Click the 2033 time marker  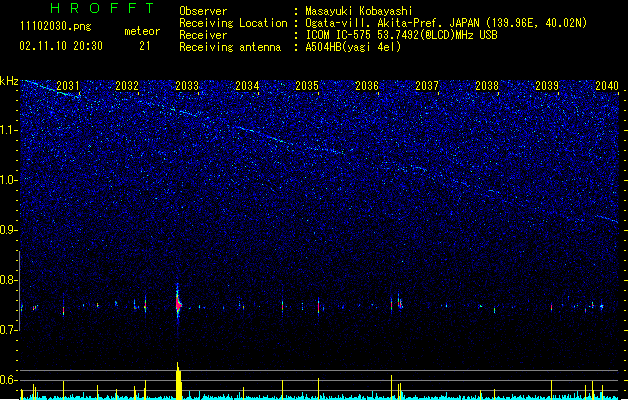(x=187, y=86)
